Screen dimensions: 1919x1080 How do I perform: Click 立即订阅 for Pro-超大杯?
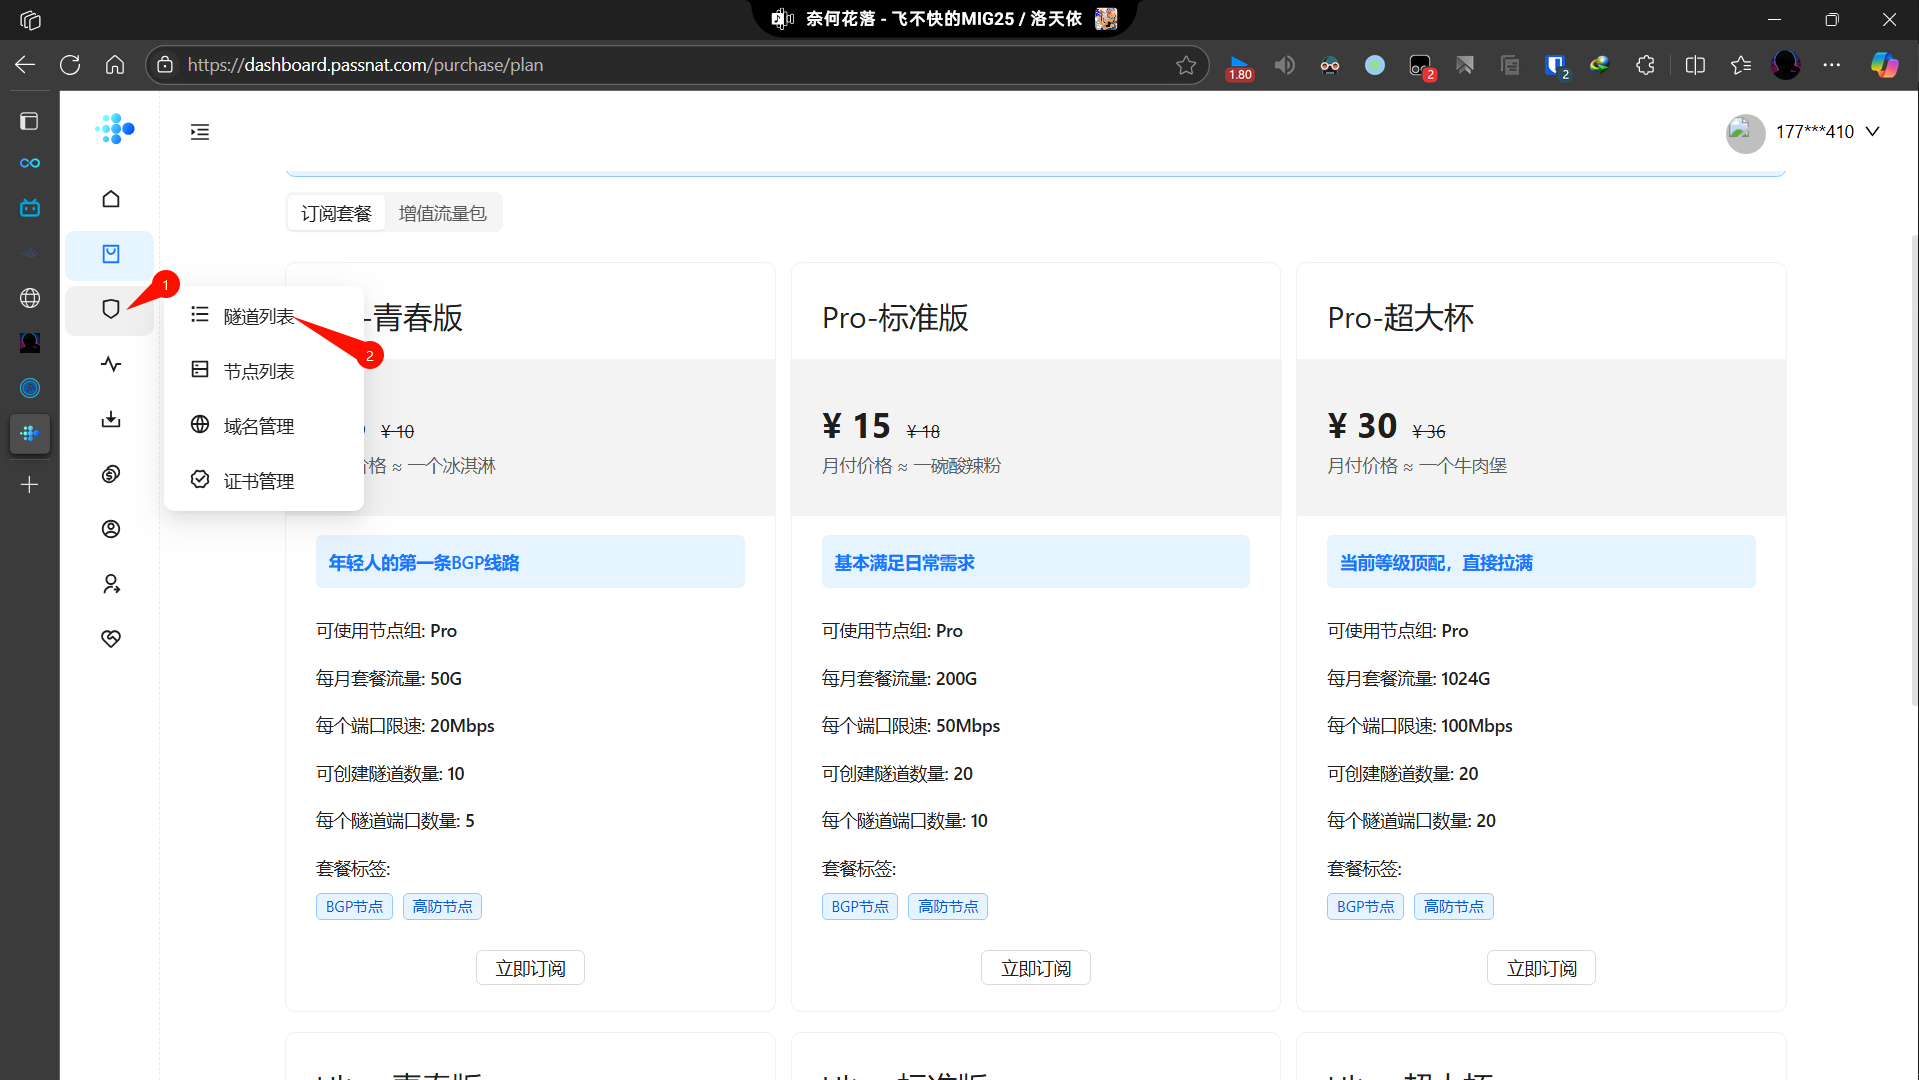point(1540,968)
